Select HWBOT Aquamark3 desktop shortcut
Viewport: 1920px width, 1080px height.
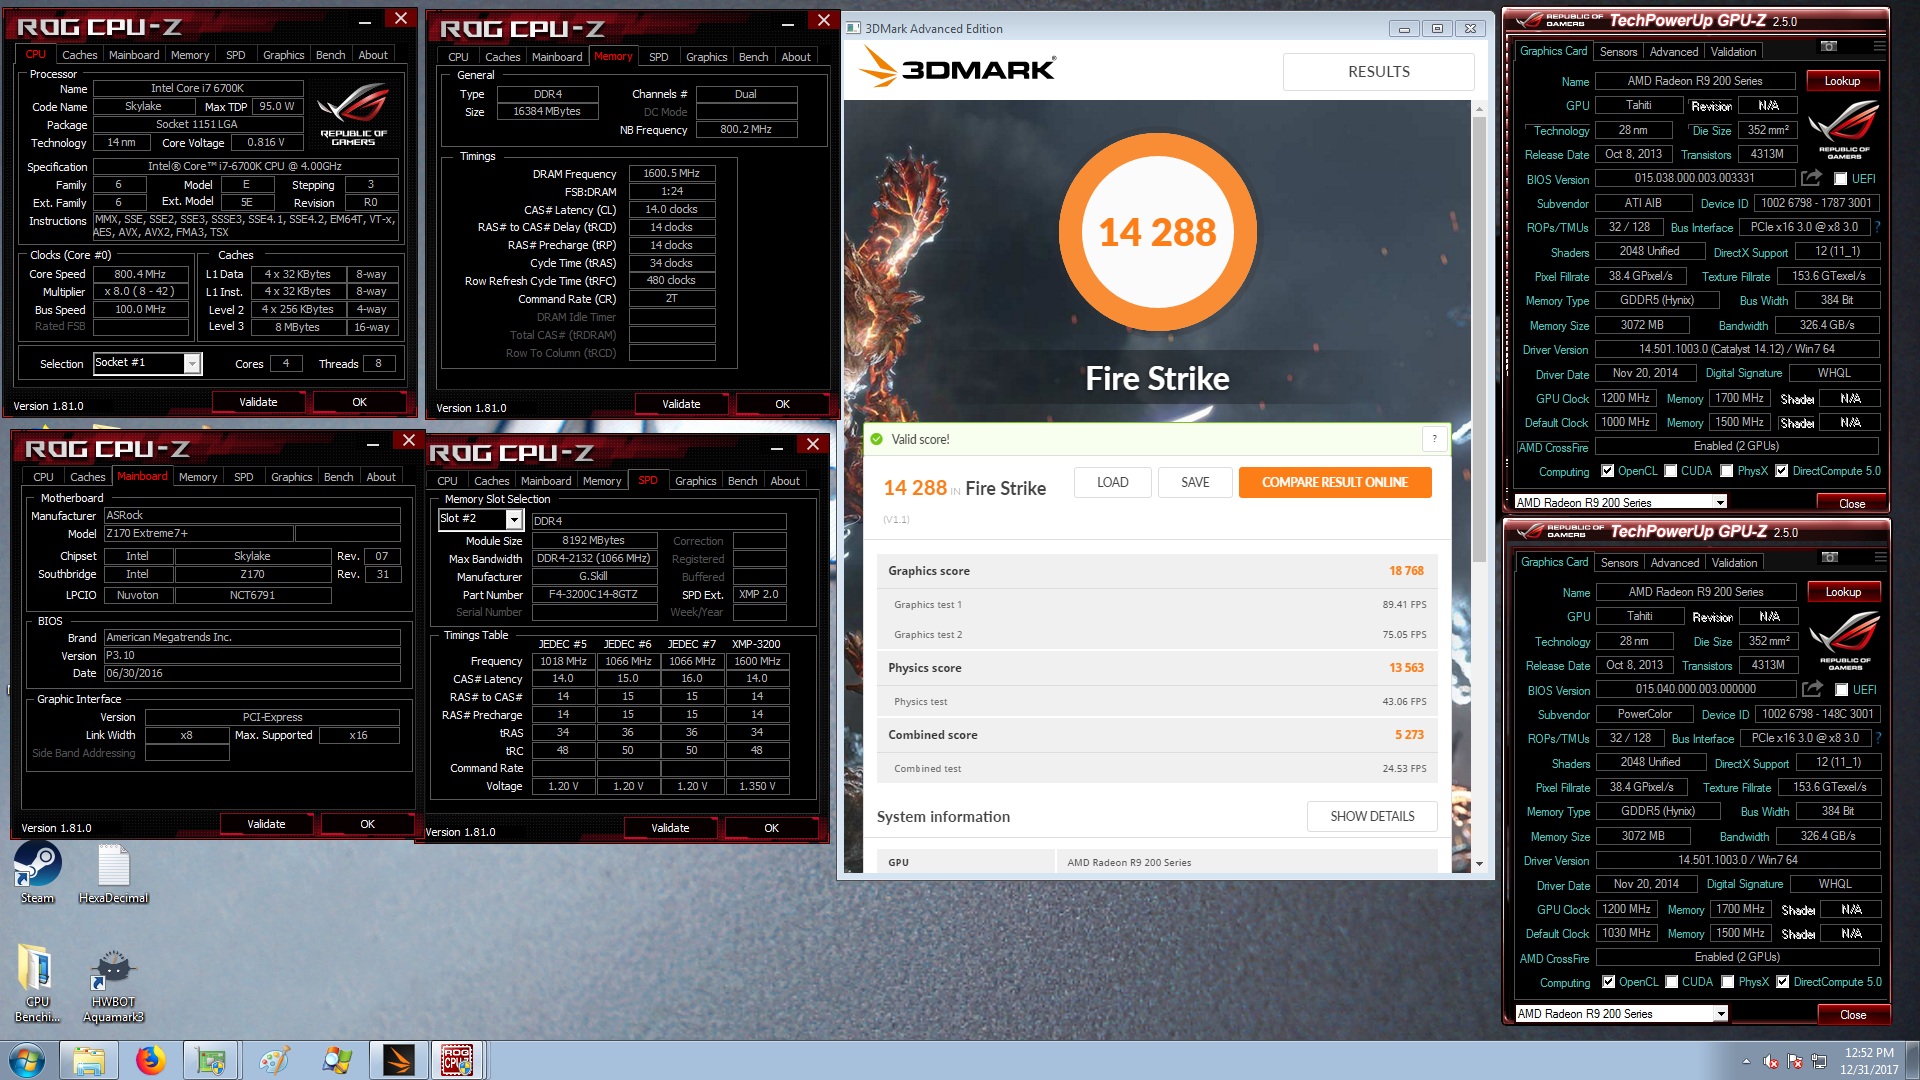(113, 986)
